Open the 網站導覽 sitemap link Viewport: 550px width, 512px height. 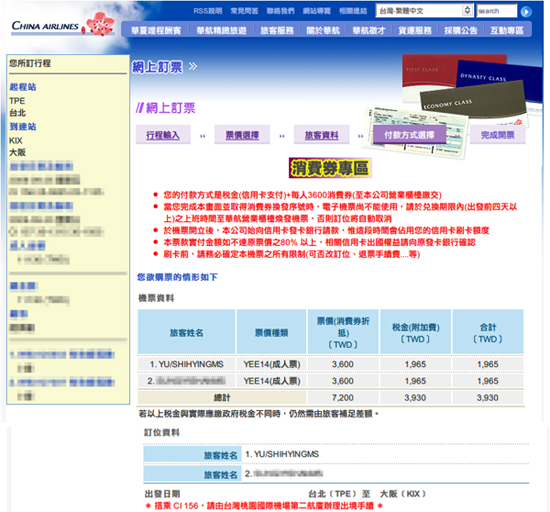317,11
